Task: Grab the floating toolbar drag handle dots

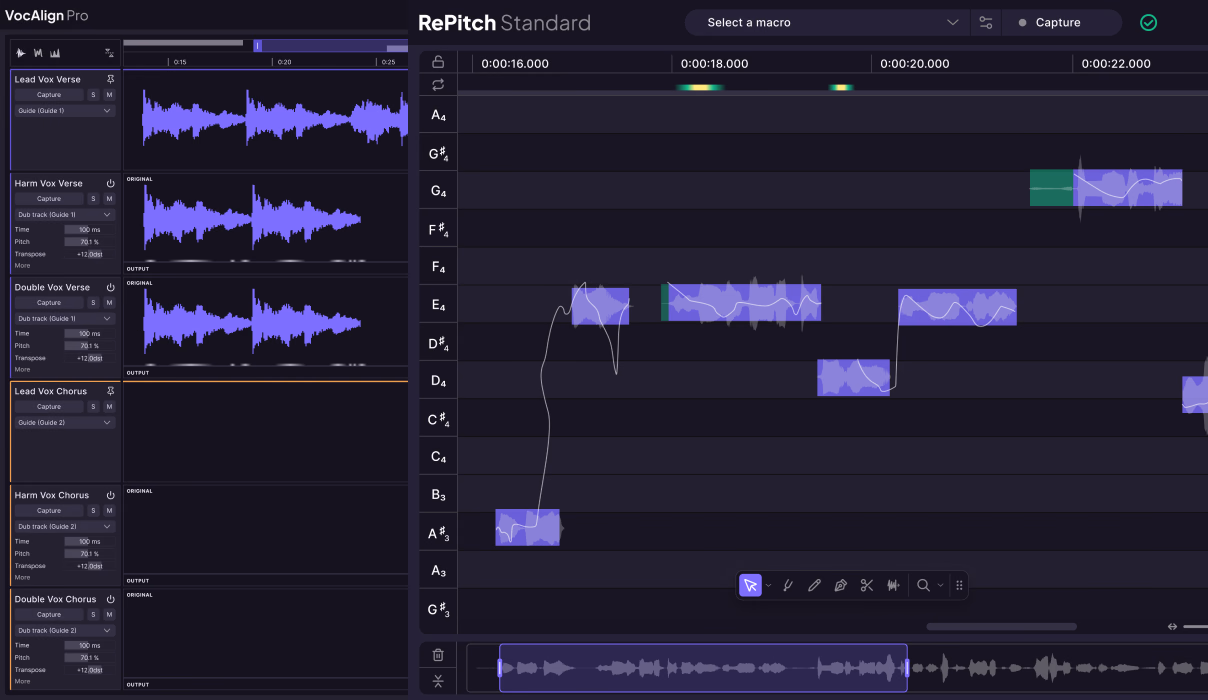Action: point(959,586)
